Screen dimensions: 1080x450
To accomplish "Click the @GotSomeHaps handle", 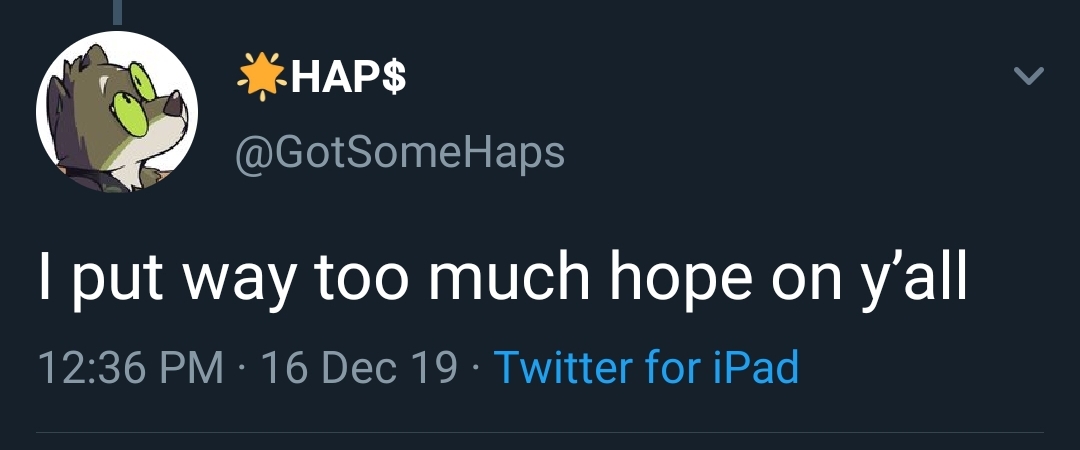I will coord(399,153).
